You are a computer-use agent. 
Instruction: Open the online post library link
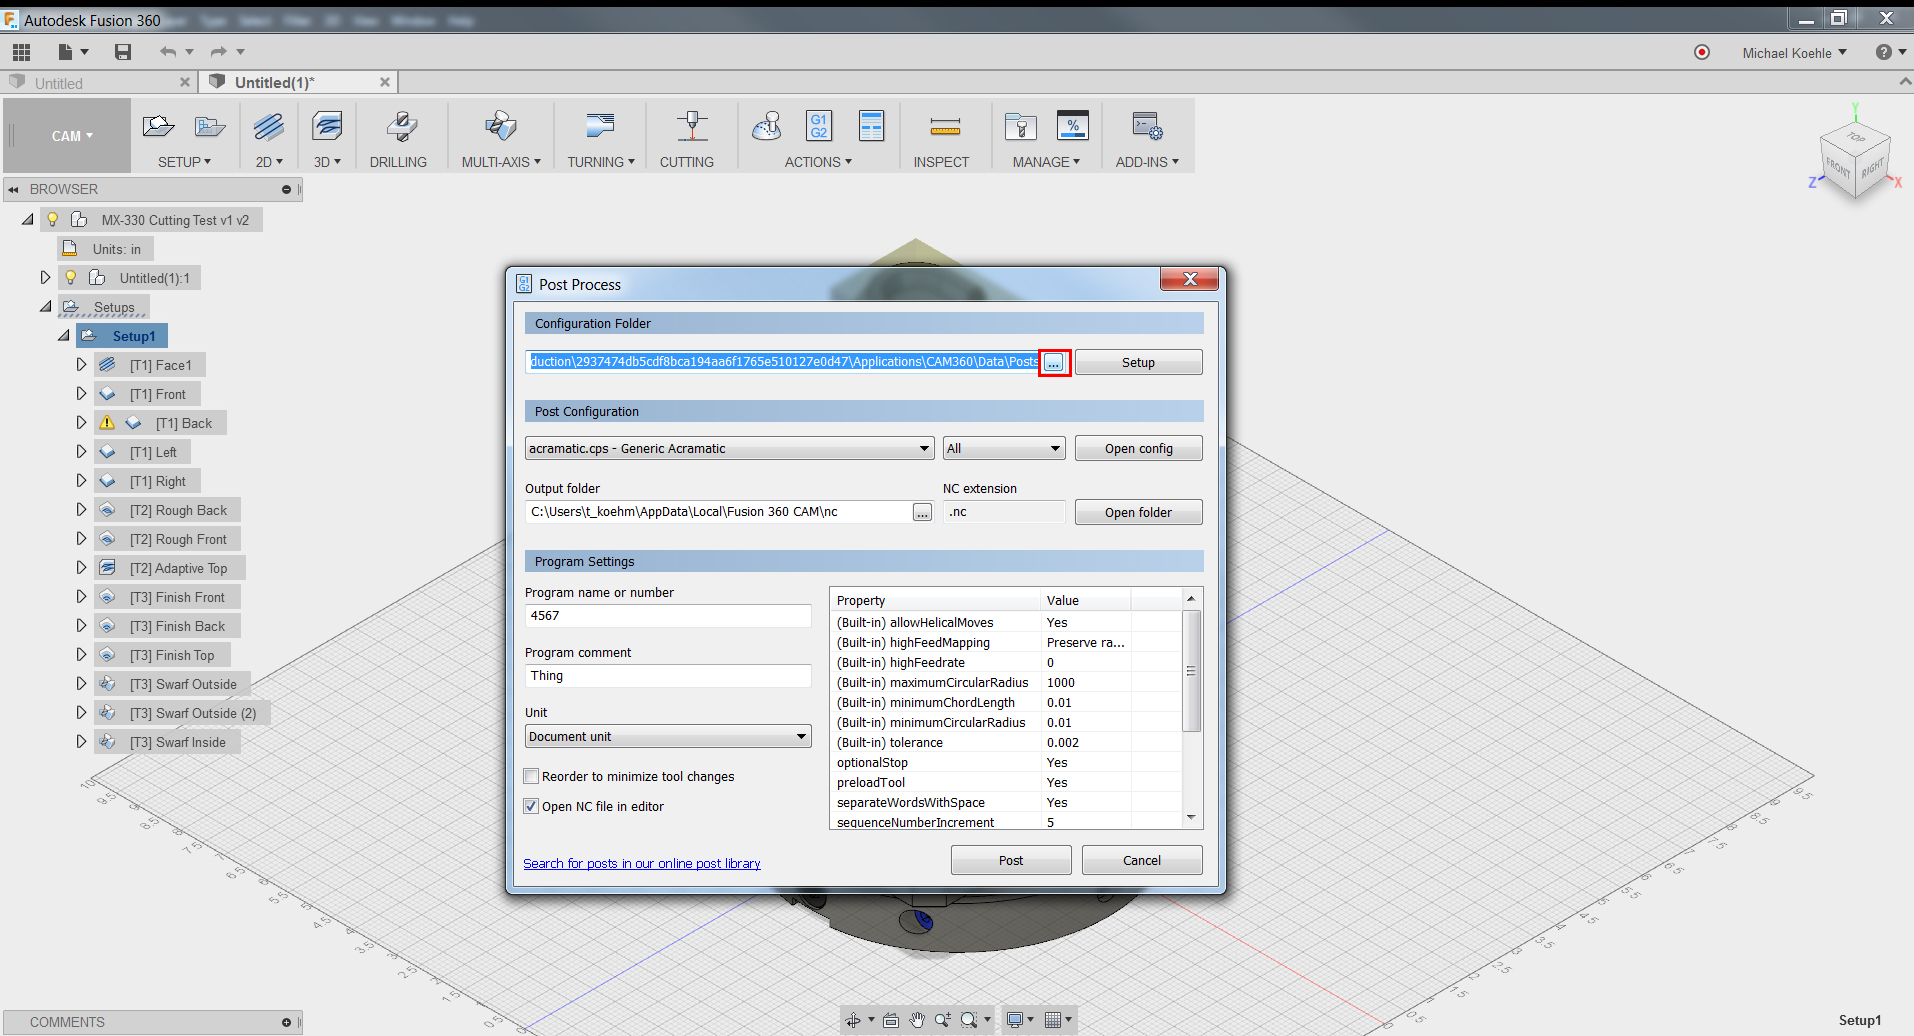tap(642, 863)
